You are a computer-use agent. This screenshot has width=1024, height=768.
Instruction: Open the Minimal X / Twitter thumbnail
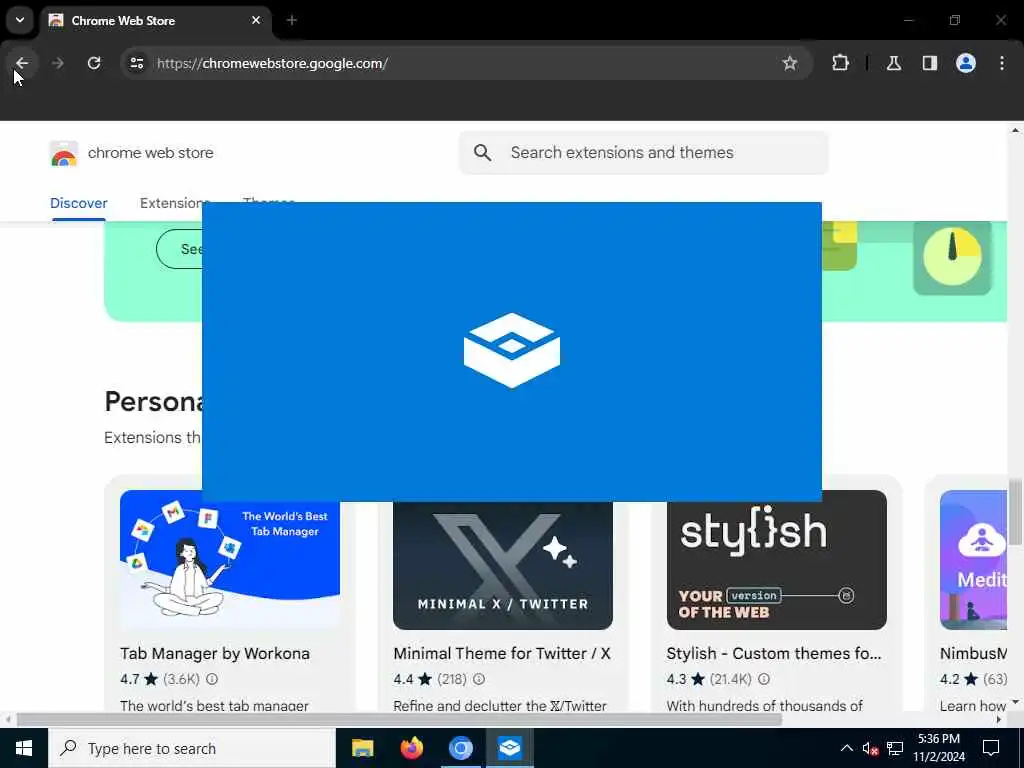pyautogui.click(x=503, y=566)
